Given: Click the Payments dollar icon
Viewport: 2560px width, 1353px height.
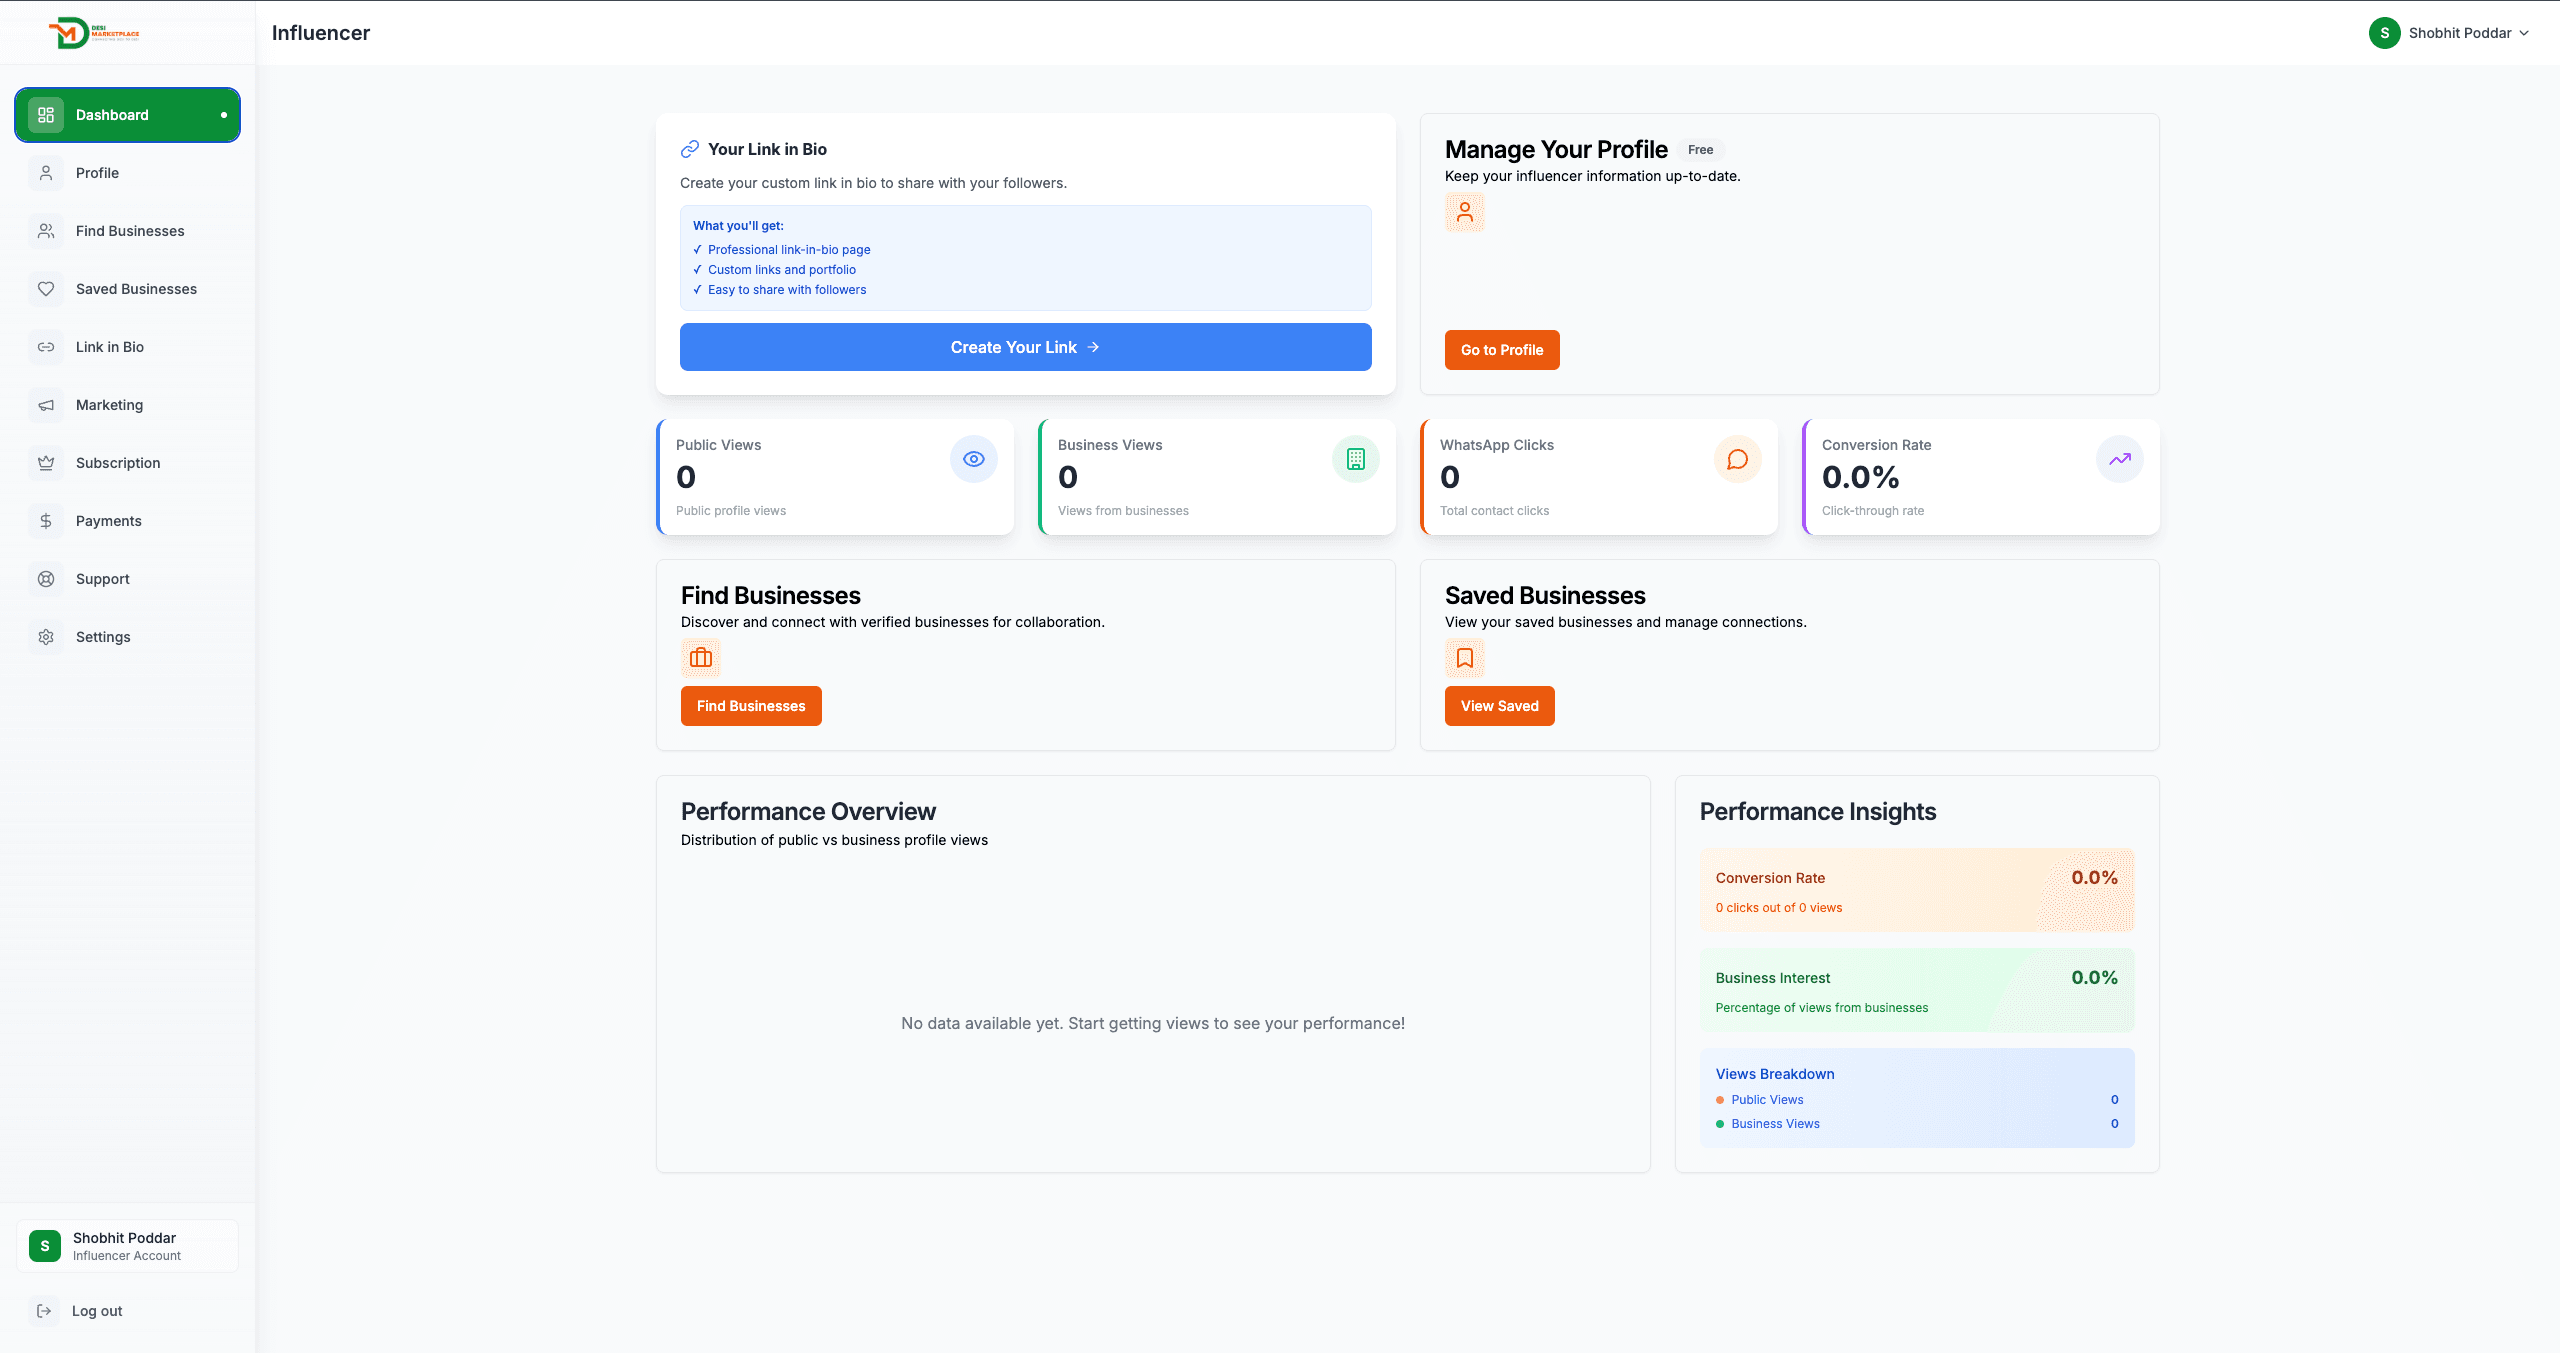Looking at the screenshot, I should tap(46, 521).
